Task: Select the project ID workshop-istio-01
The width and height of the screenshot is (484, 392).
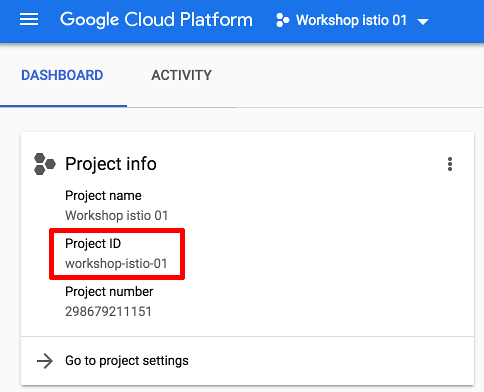Action: click(x=116, y=264)
